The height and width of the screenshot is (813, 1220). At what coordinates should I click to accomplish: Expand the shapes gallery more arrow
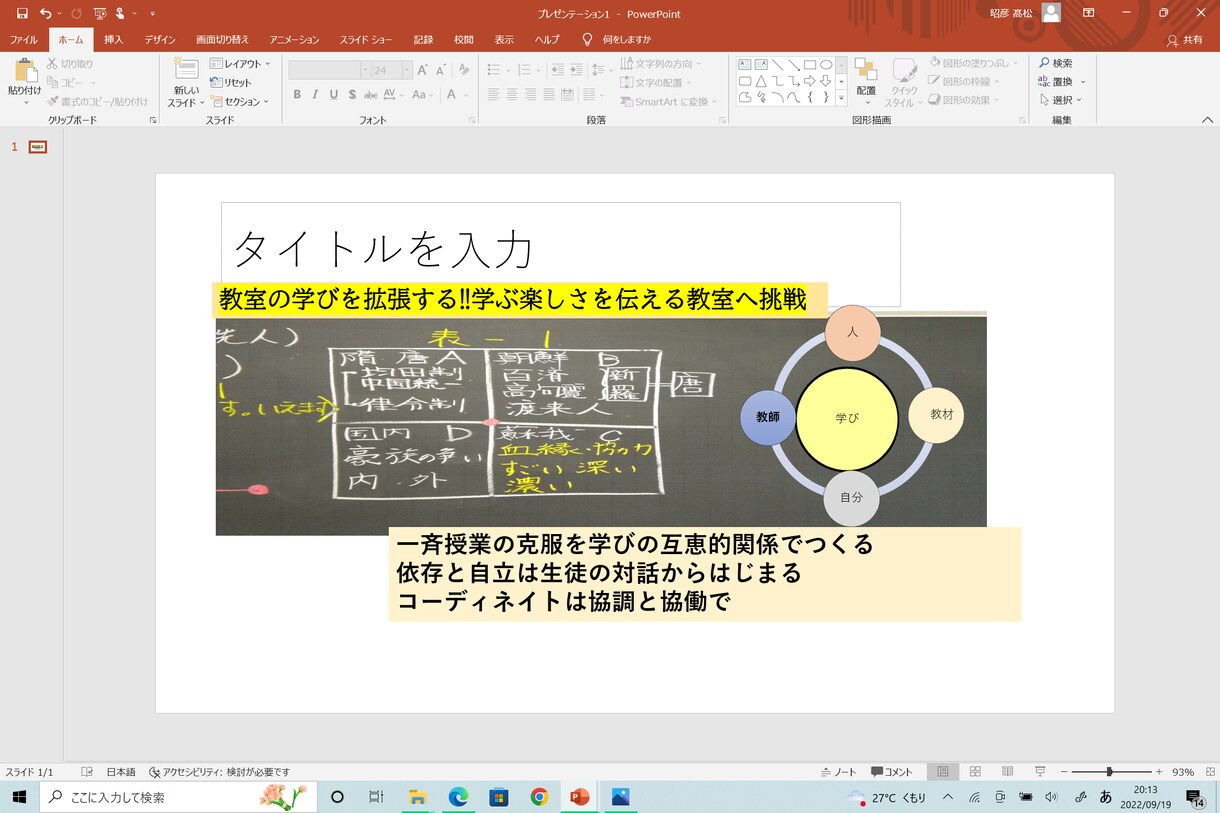click(841, 99)
